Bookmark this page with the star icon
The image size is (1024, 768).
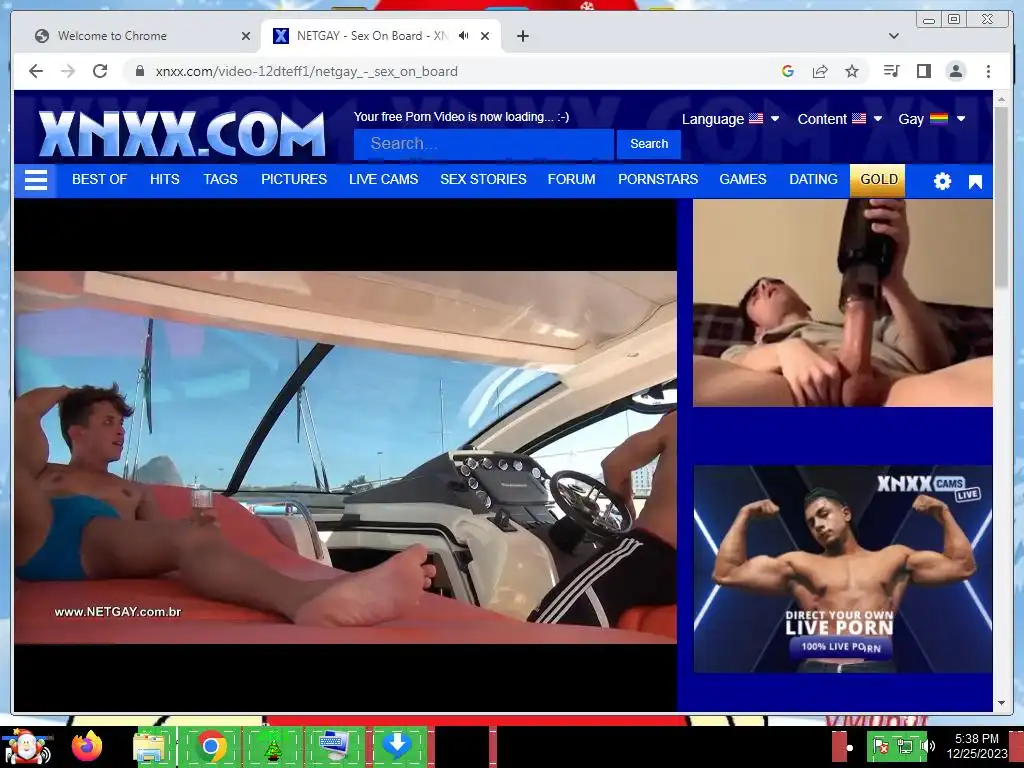tap(852, 71)
